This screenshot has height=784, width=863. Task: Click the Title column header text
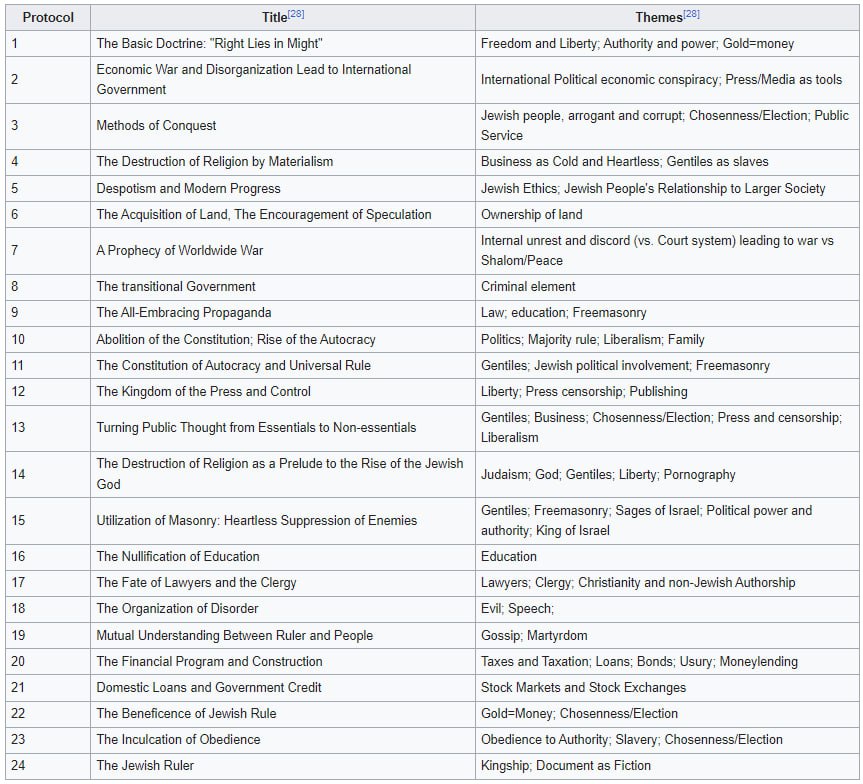(x=274, y=18)
